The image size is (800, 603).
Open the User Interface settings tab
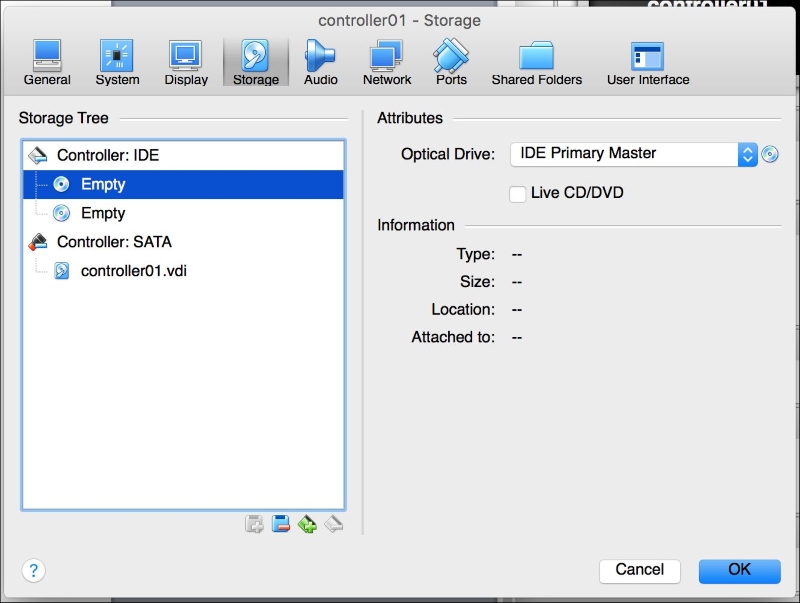pyautogui.click(x=647, y=62)
